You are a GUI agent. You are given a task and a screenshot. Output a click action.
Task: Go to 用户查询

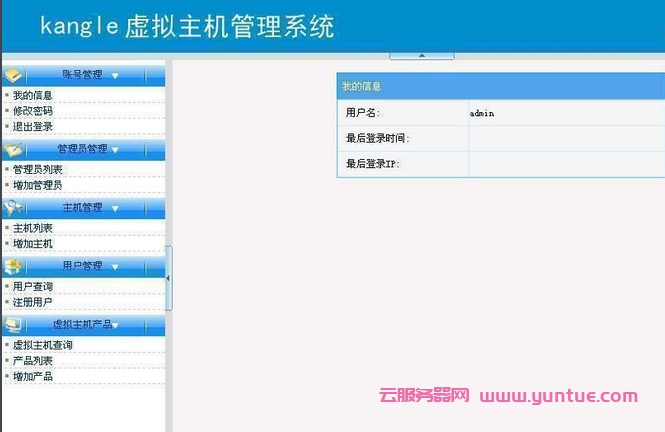pos(33,286)
